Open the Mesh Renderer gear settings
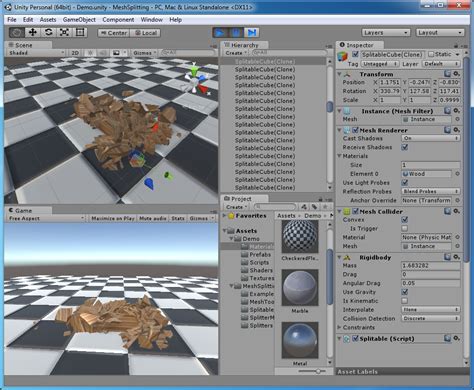474x390 pixels. (x=457, y=130)
